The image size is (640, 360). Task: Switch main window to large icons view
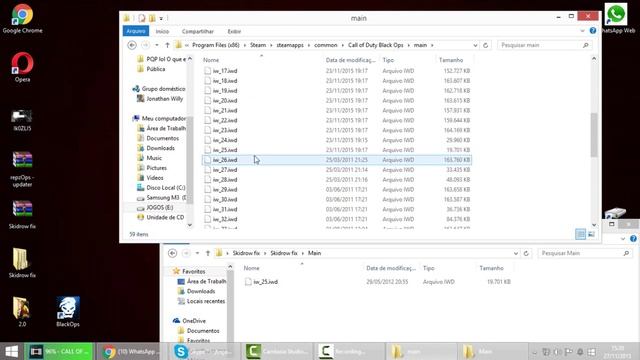coord(591,234)
